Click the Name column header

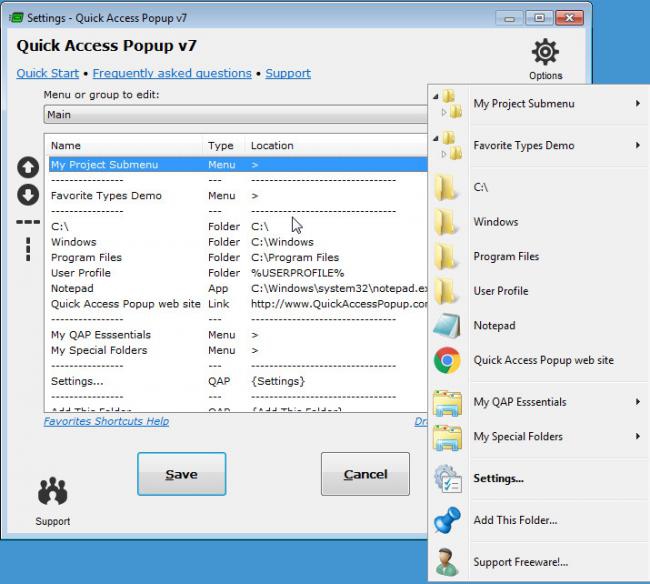click(x=124, y=145)
